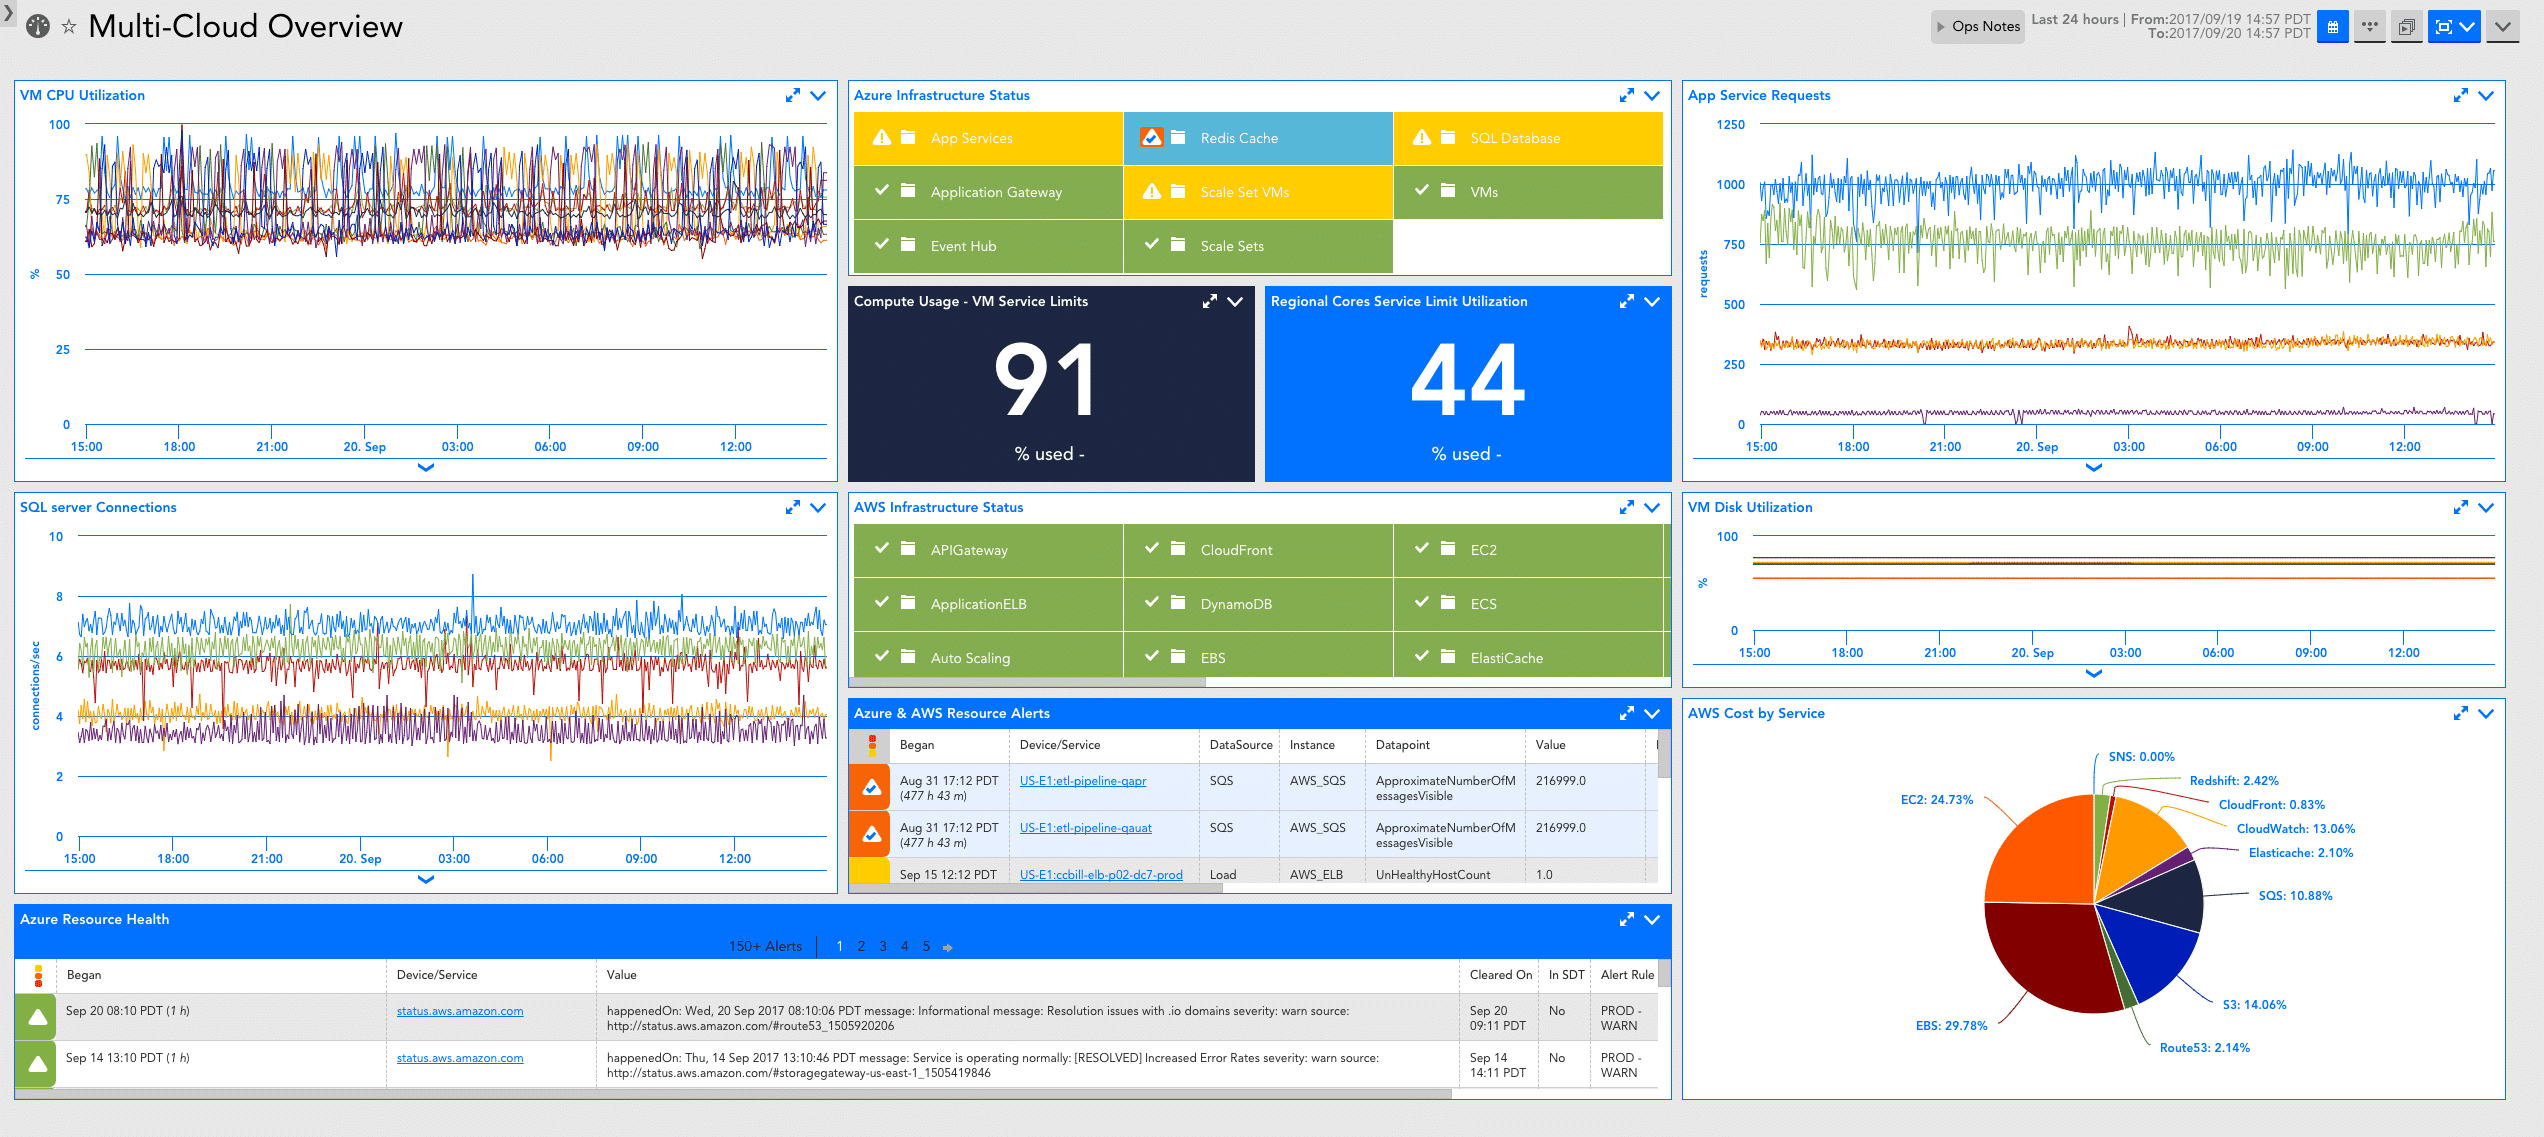Open the date range calendar picker

2332,26
